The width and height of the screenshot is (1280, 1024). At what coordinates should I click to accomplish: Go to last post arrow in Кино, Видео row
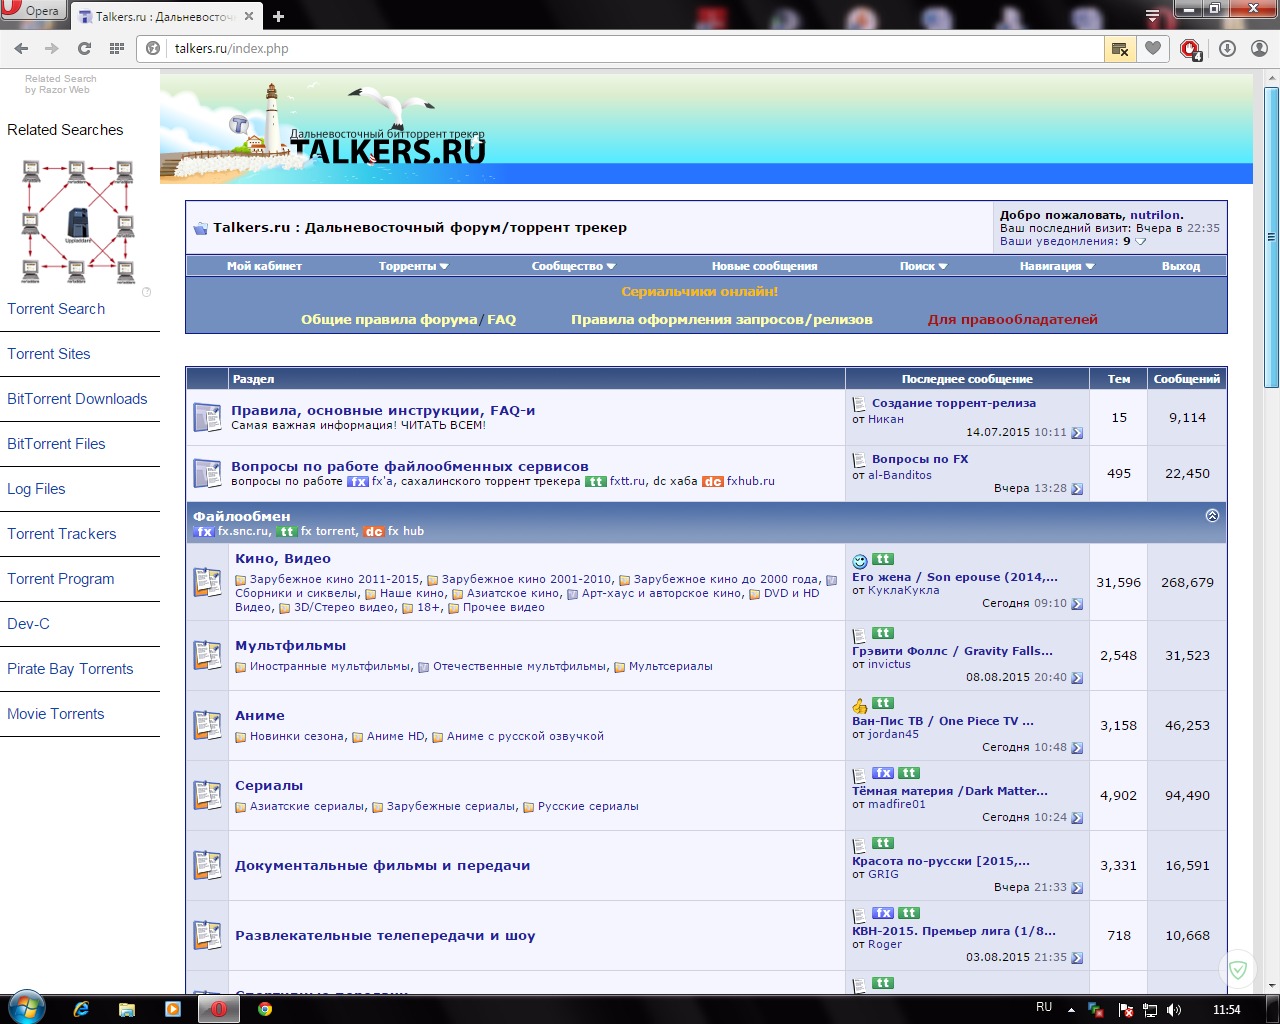pyautogui.click(x=1077, y=604)
